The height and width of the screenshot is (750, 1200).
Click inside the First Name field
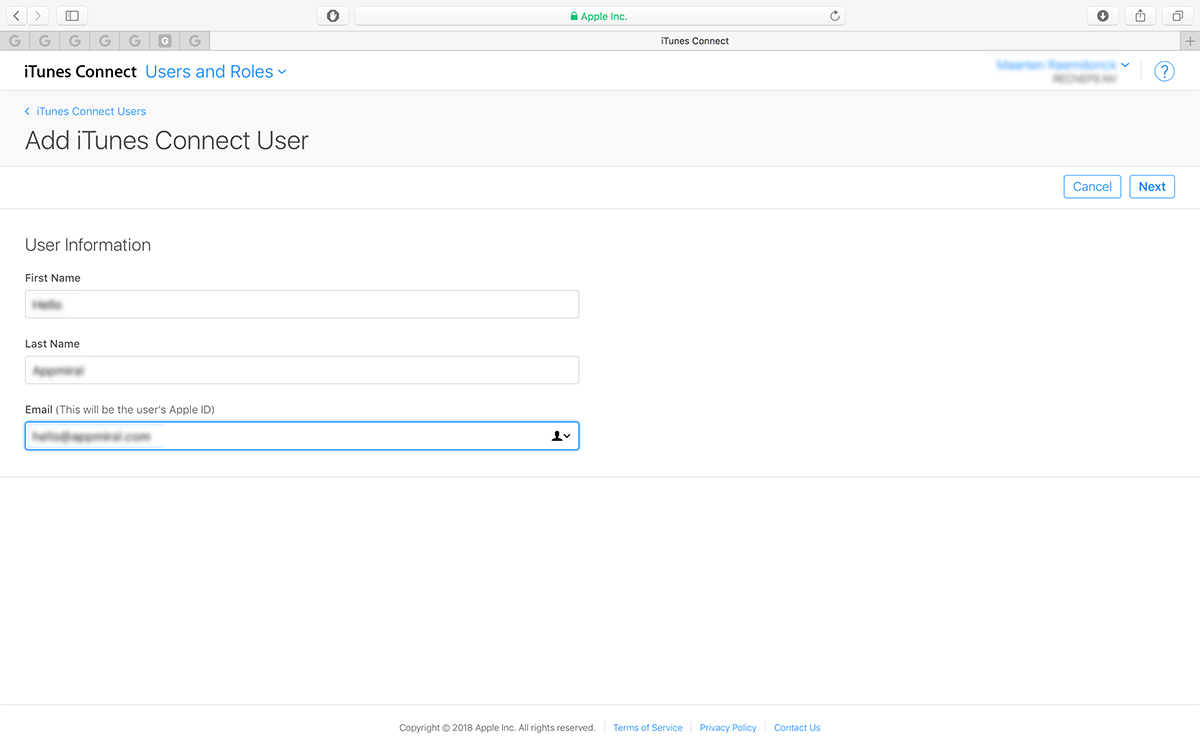click(300, 304)
